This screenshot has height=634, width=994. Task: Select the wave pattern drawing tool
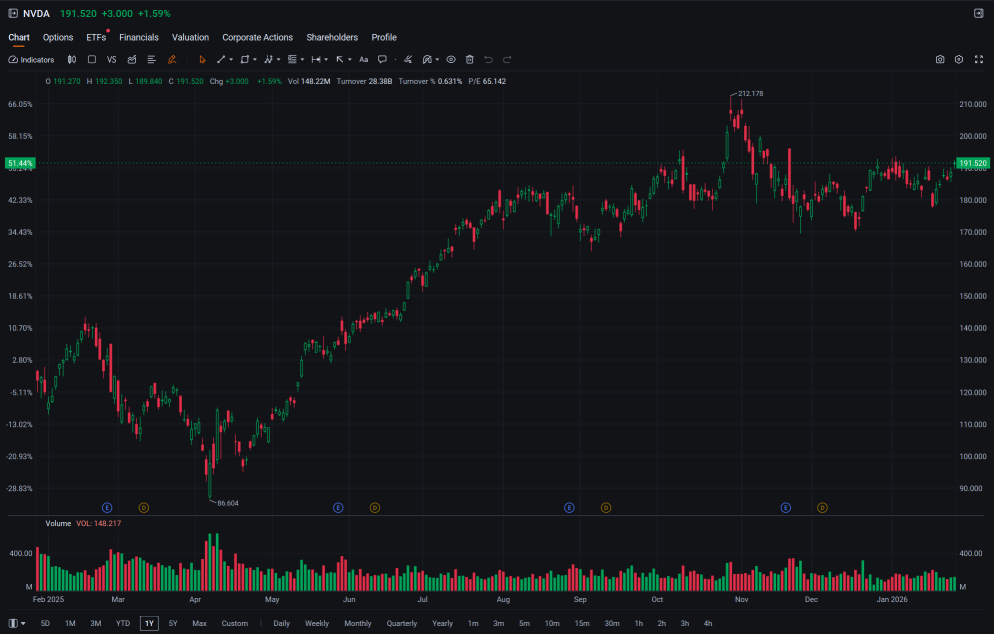[x=268, y=60]
